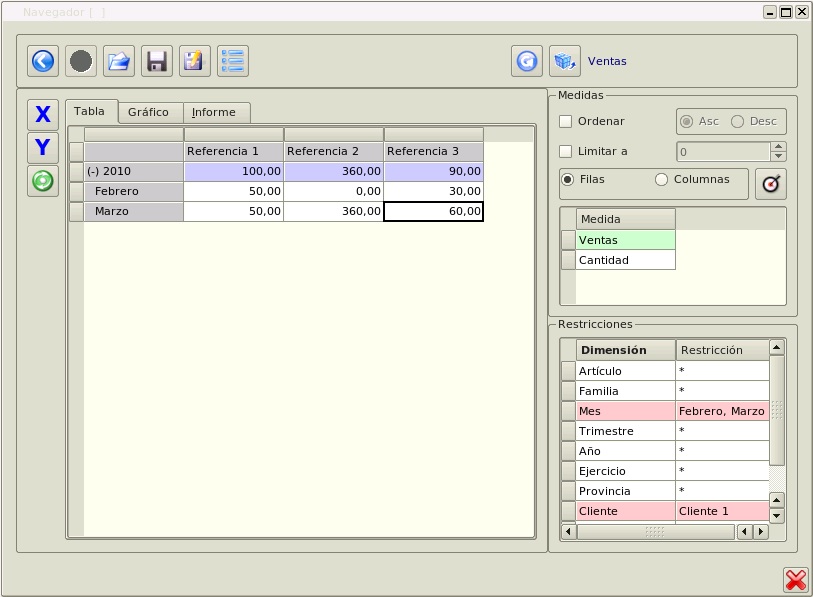This screenshot has height=597, width=813.
Task: Select the Marzo row header
Action: 134,212
